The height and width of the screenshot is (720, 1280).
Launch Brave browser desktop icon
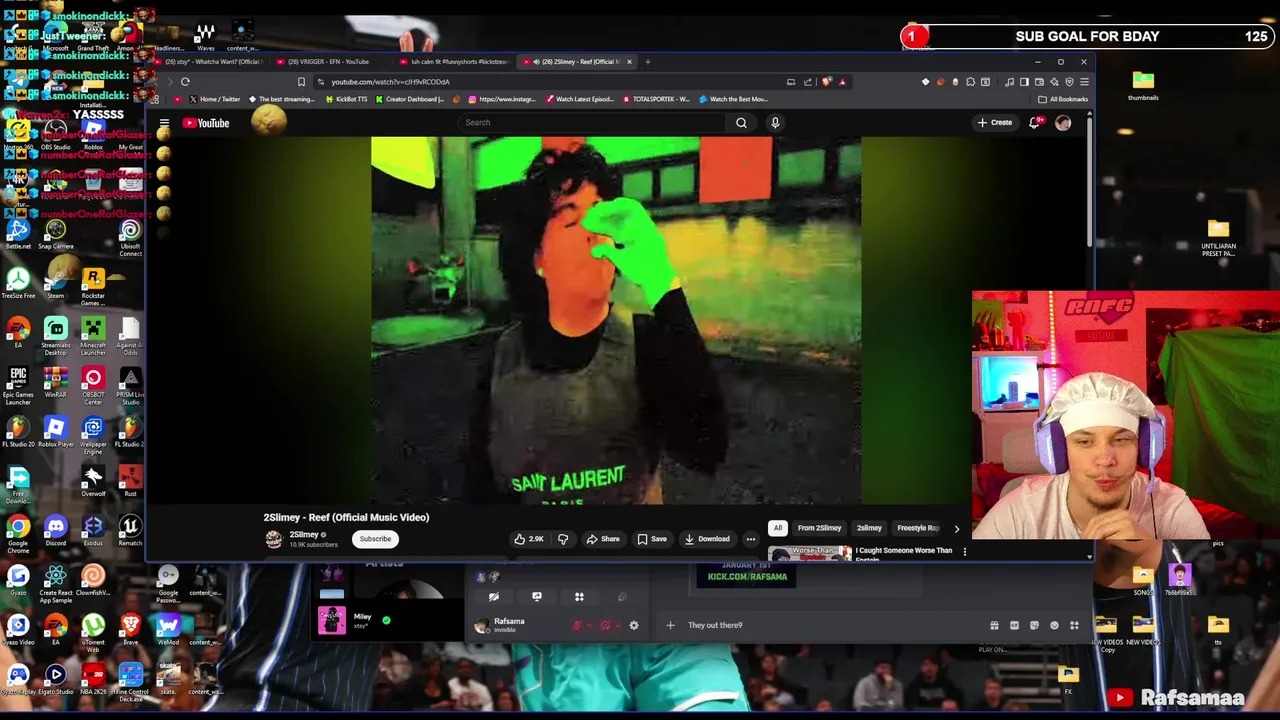[130, 629]
